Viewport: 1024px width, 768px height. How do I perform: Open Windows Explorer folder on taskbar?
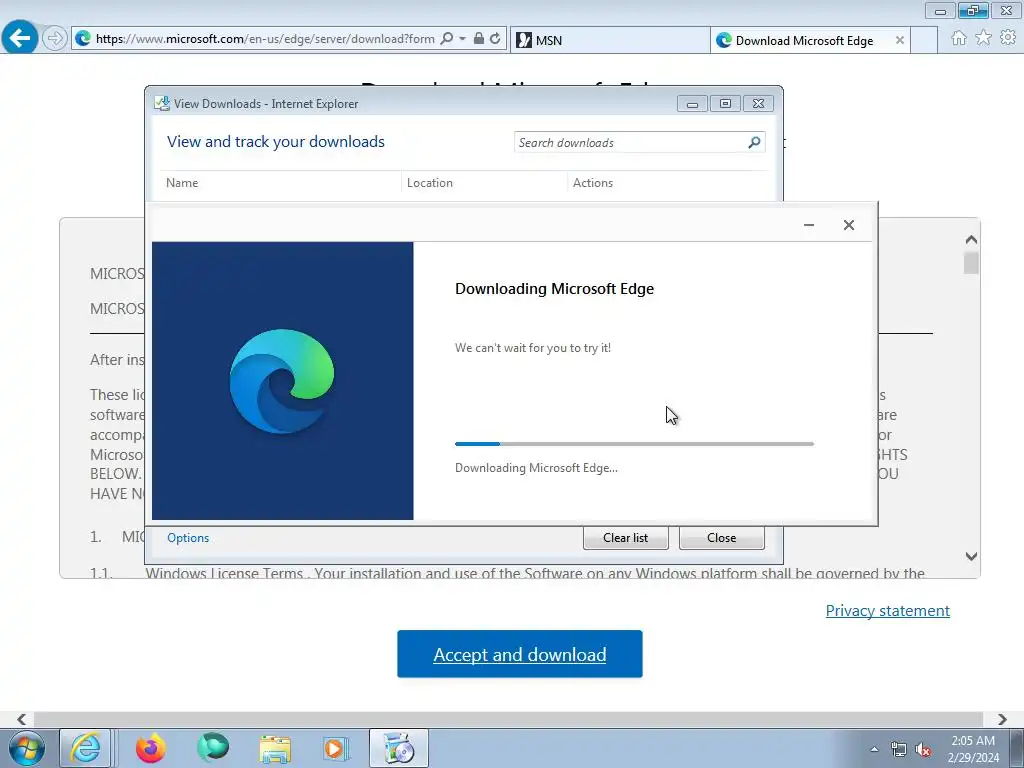pyautogui.click(x=275, y=748)
